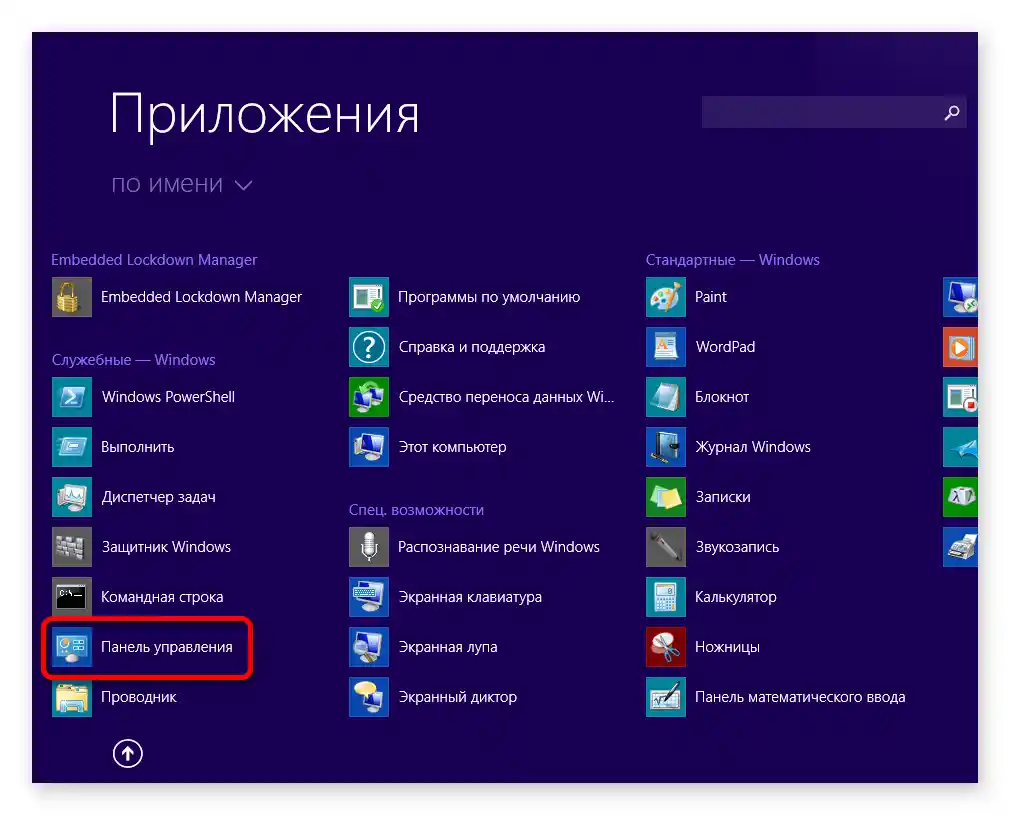The height and width of the screenshot is (815, 1010).
Task: Click the 'Экранная клавиатура' text label
Action: pos(470,597)
